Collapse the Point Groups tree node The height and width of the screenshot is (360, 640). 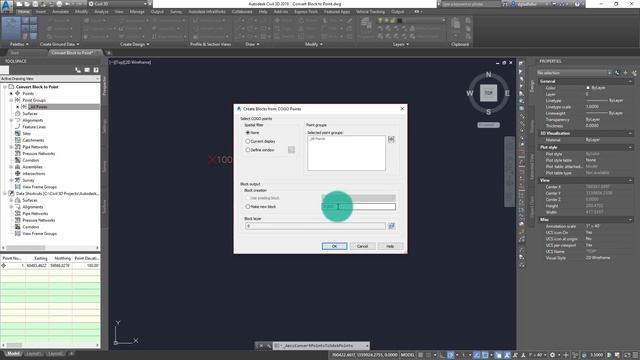[x=11, y=100]
